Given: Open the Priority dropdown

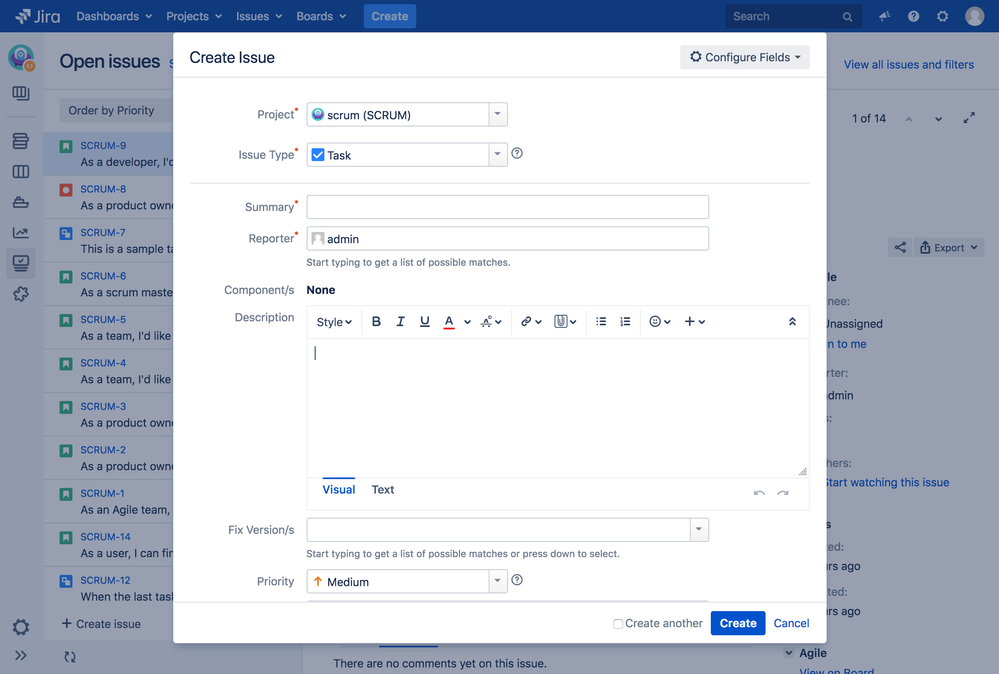Looking at the screenshot, I should click(x=406, y=582).
